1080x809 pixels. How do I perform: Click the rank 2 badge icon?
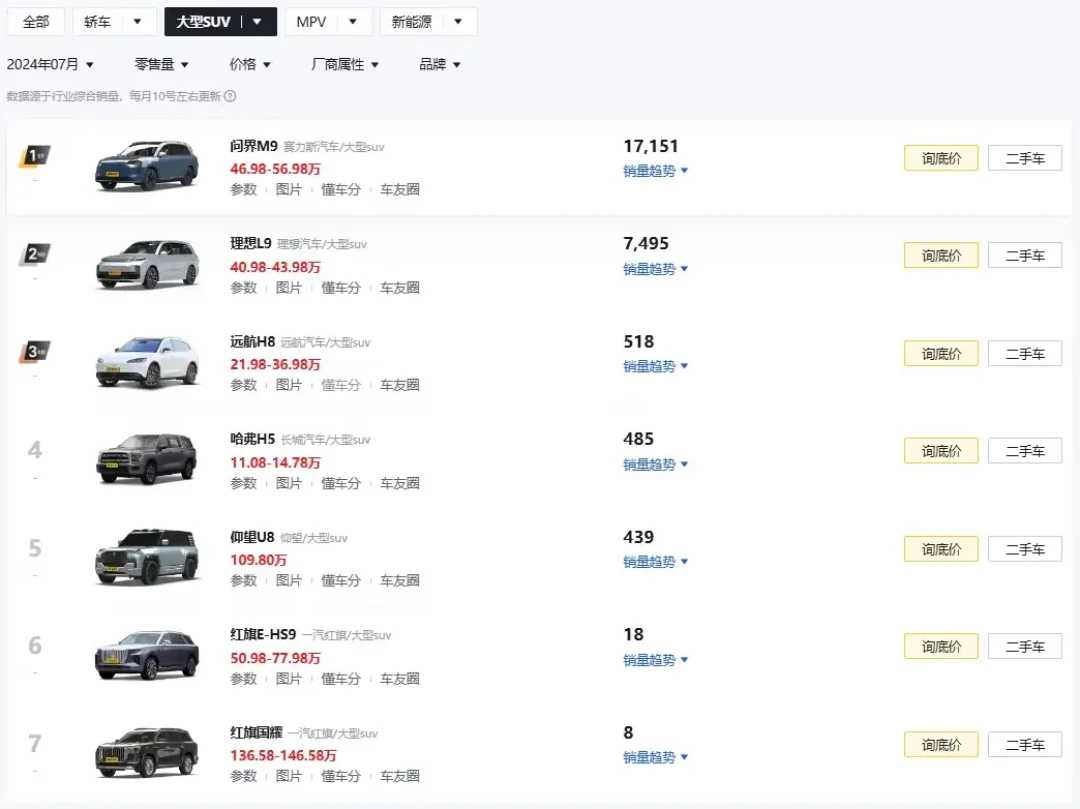pyautogui.click(x=34, y=255)
